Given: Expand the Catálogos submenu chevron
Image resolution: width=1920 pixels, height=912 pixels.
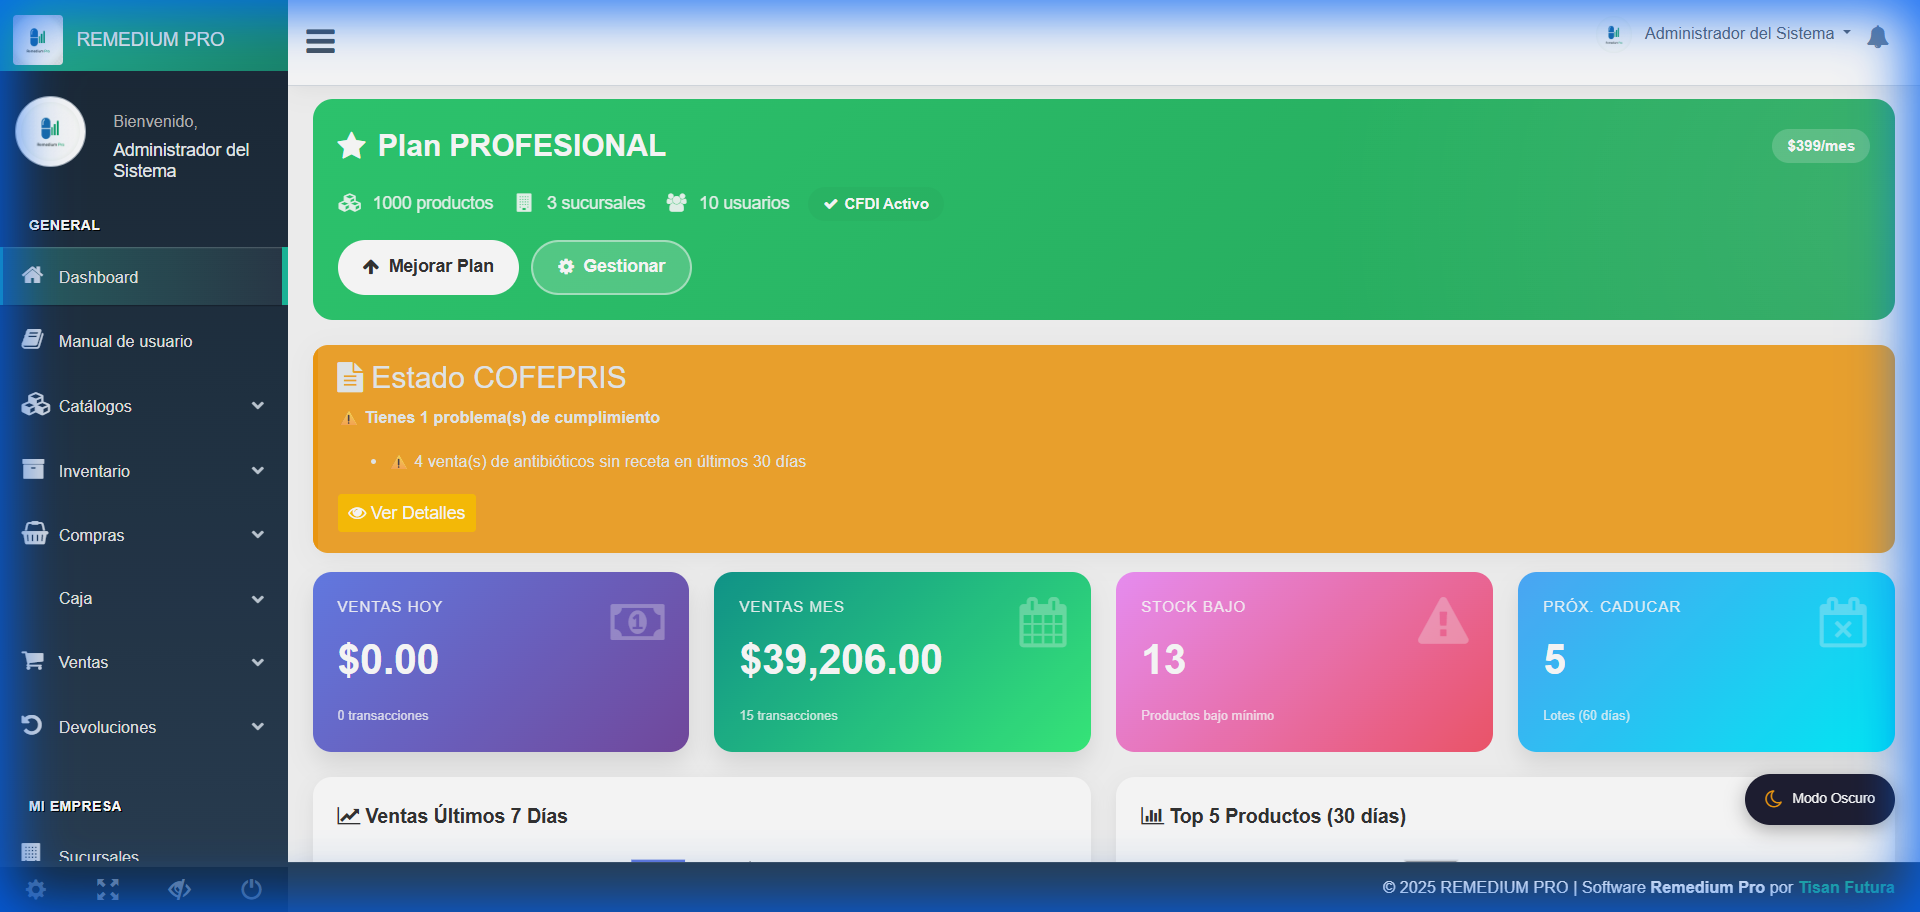Looking at the screenshot, I should [258, 406].
